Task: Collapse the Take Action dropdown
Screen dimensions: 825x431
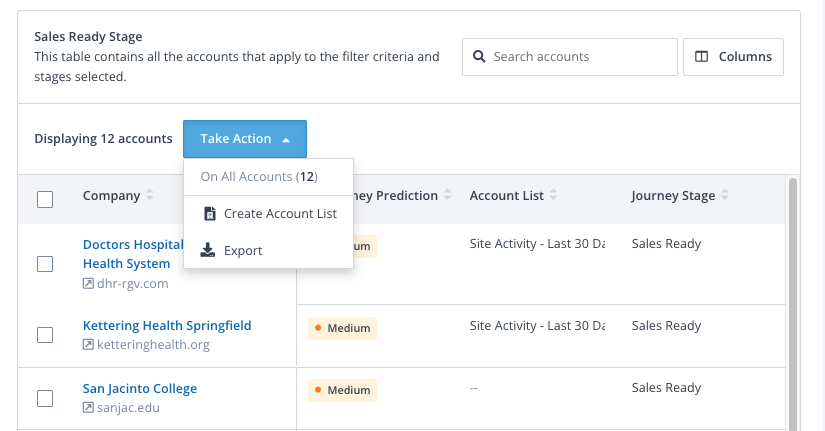Action: (x=244, y=139)
